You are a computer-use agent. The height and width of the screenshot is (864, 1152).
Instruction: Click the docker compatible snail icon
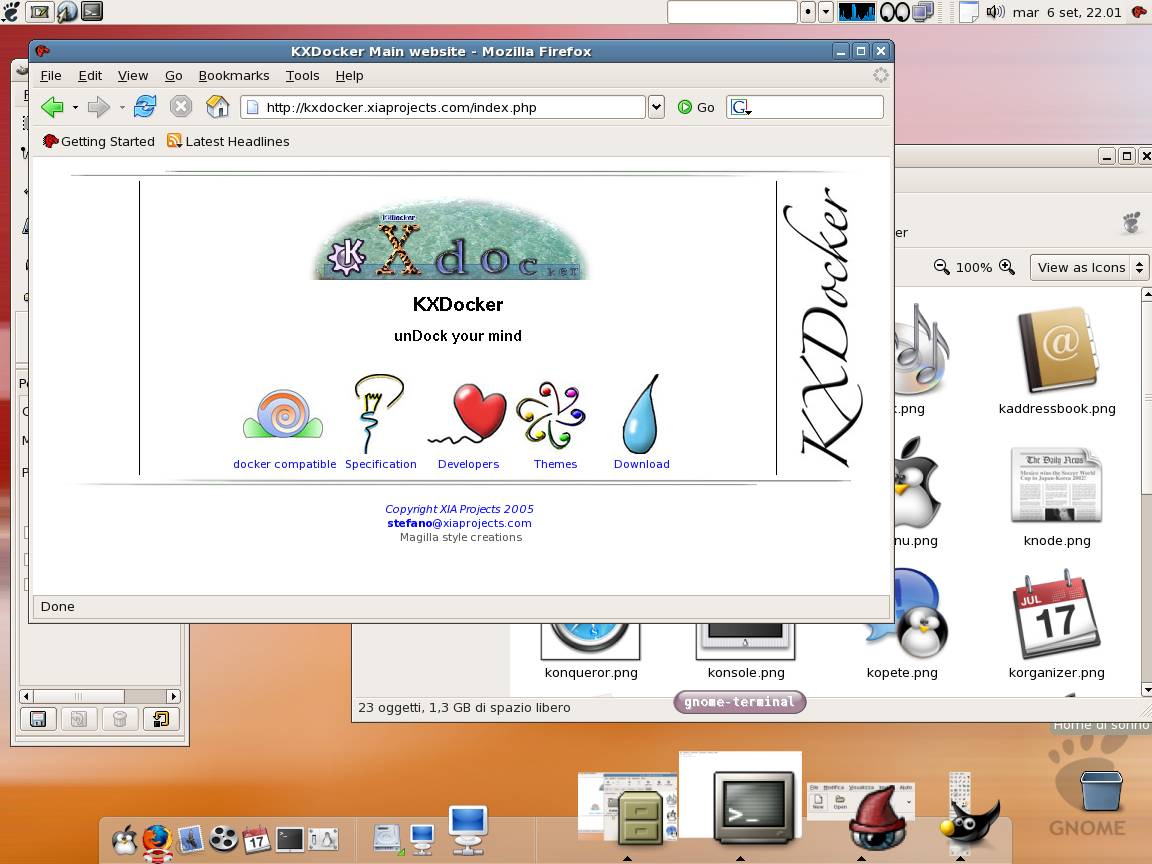[x=284, y=415]
